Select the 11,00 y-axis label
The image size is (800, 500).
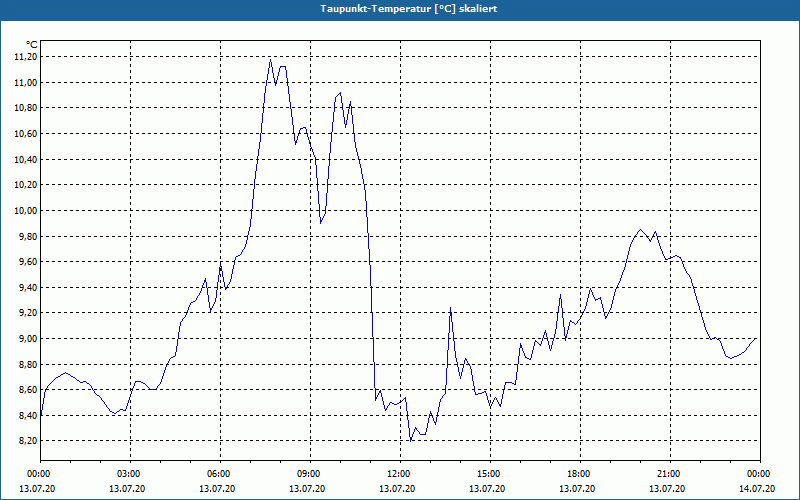point(26,82)
